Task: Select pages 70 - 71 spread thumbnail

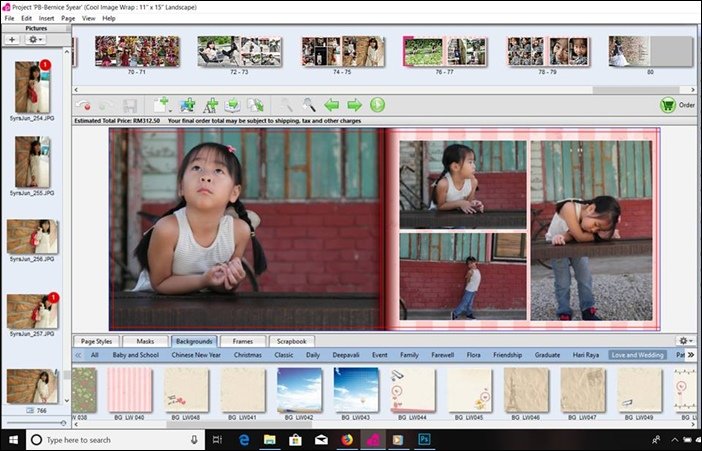Action: [137, 52]
